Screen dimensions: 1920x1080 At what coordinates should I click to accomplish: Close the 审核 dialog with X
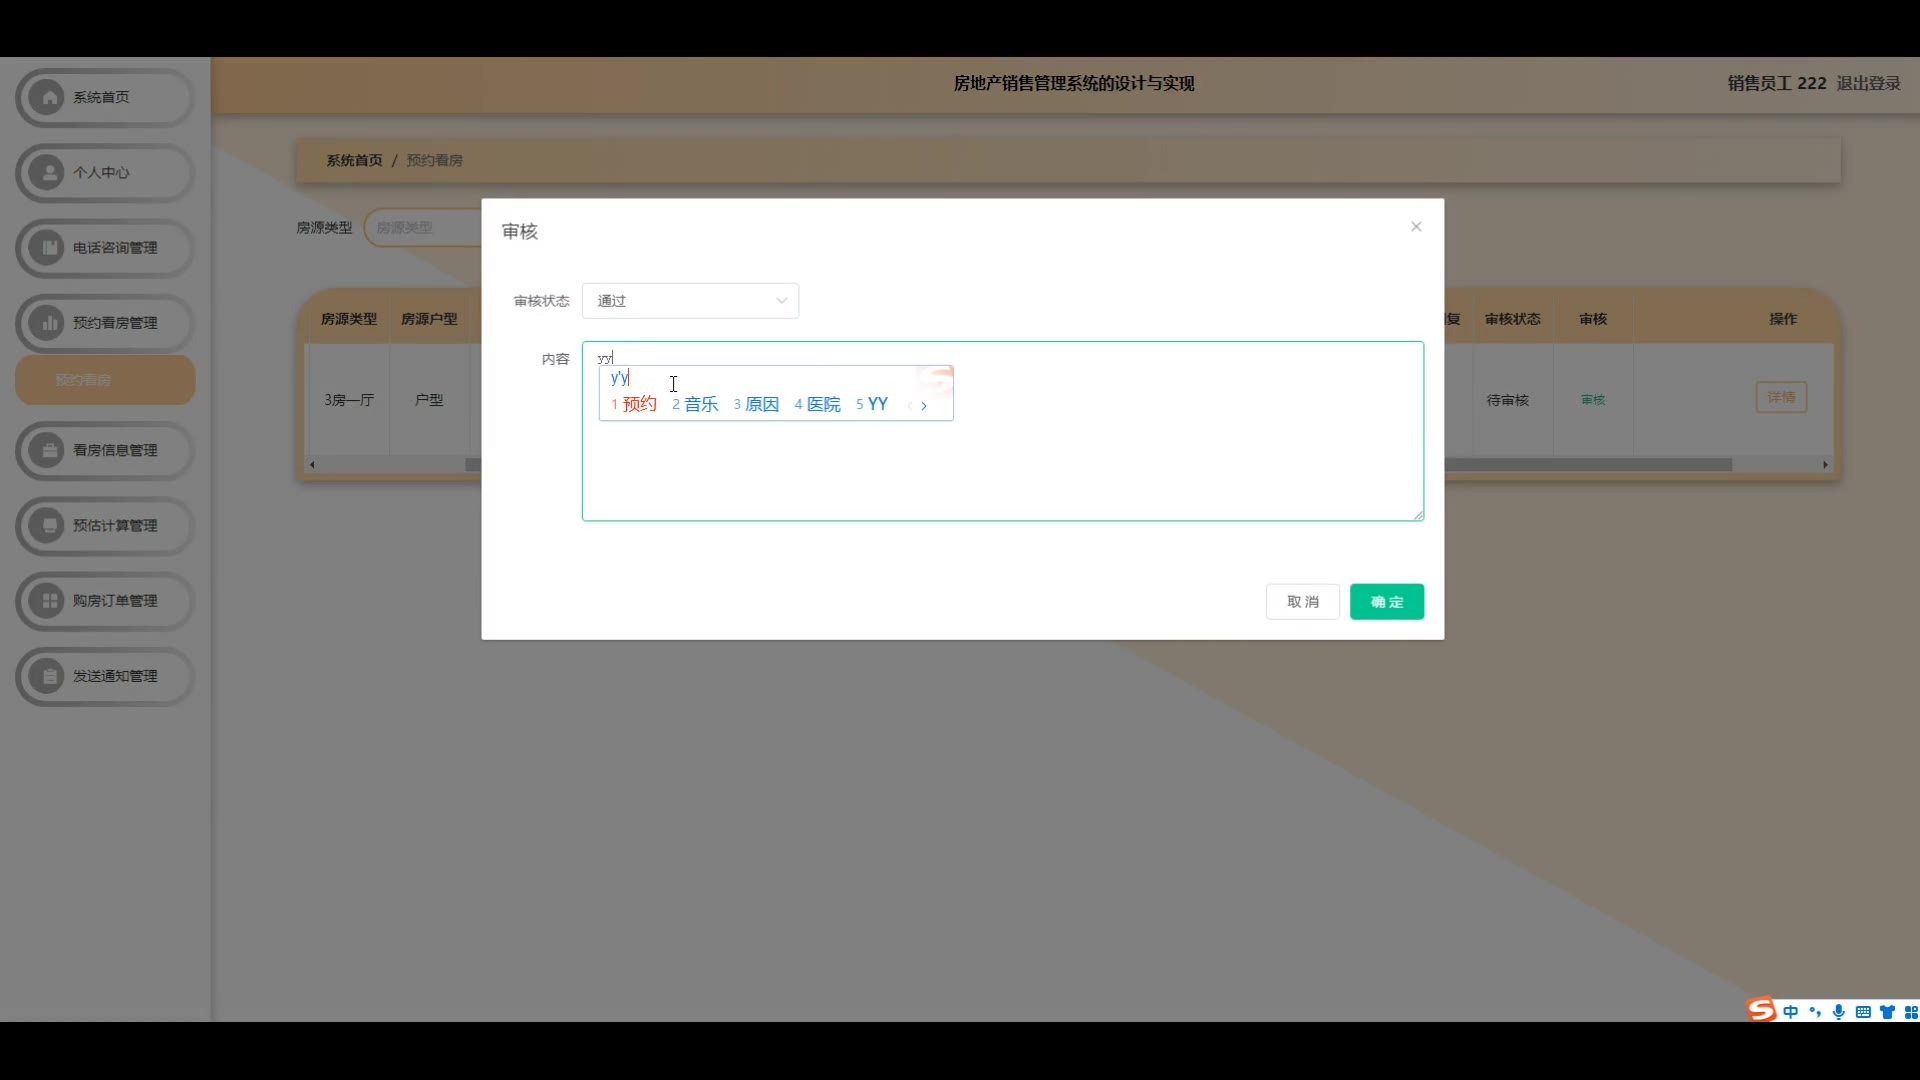coord(1416,227)
